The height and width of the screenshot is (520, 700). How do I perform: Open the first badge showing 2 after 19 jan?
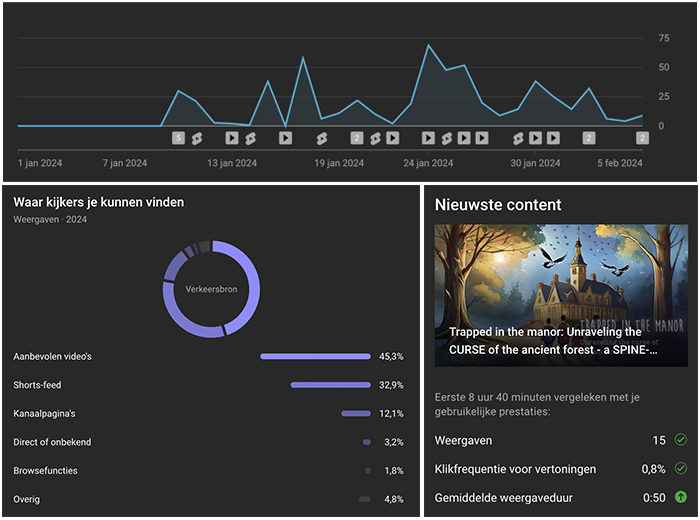[x=357, y=138]
